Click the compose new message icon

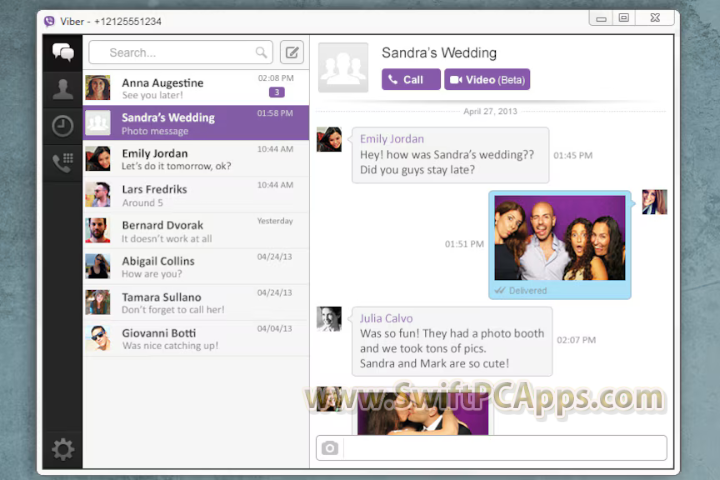[292, 52]
